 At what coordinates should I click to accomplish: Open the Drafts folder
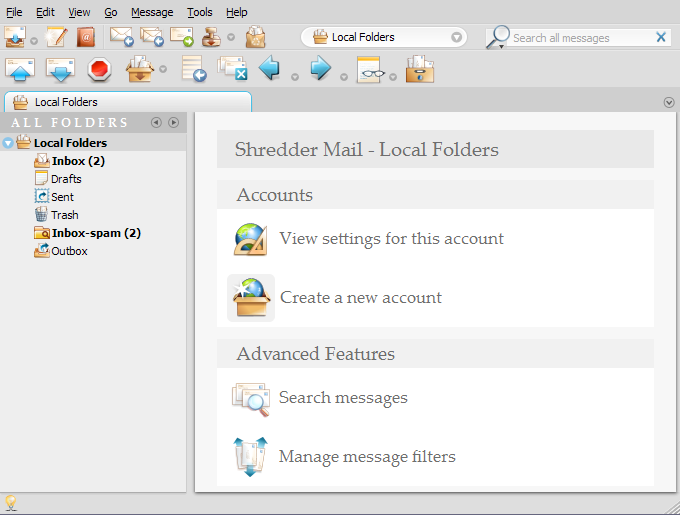[x=66, y=179]
